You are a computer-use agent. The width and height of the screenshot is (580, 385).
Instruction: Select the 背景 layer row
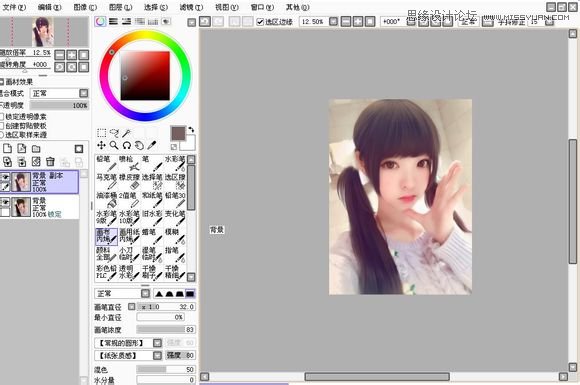point(40,207)
